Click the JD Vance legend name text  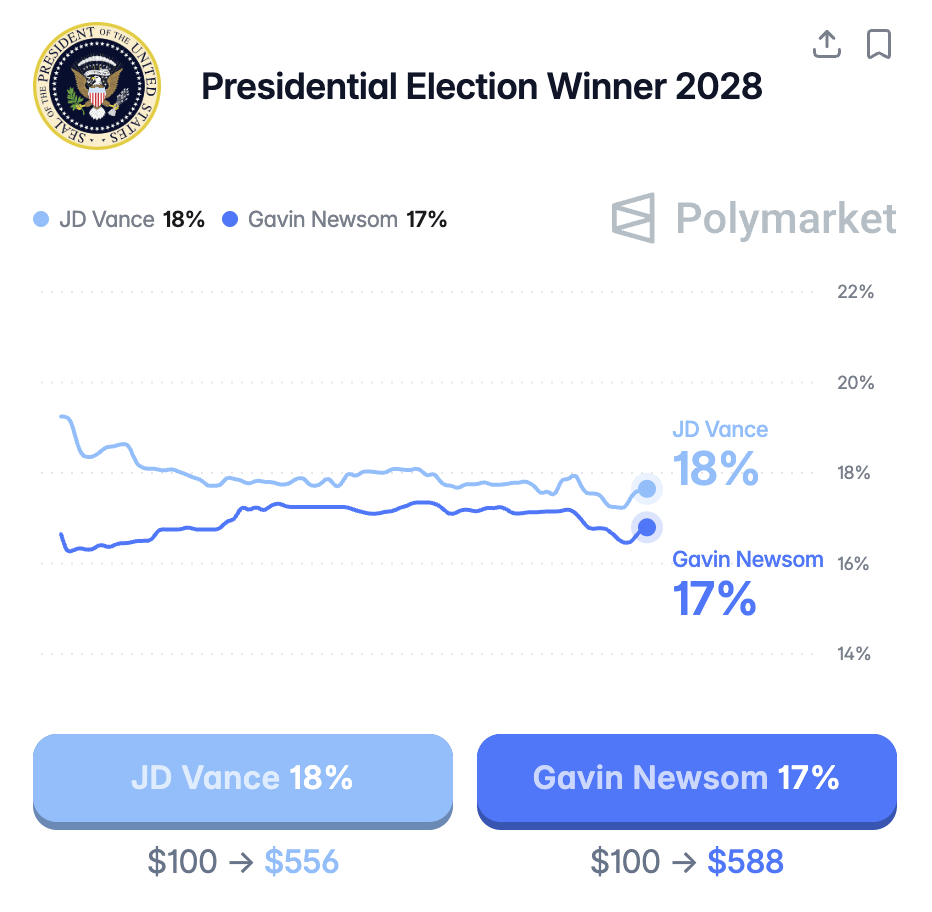(107, 220)
